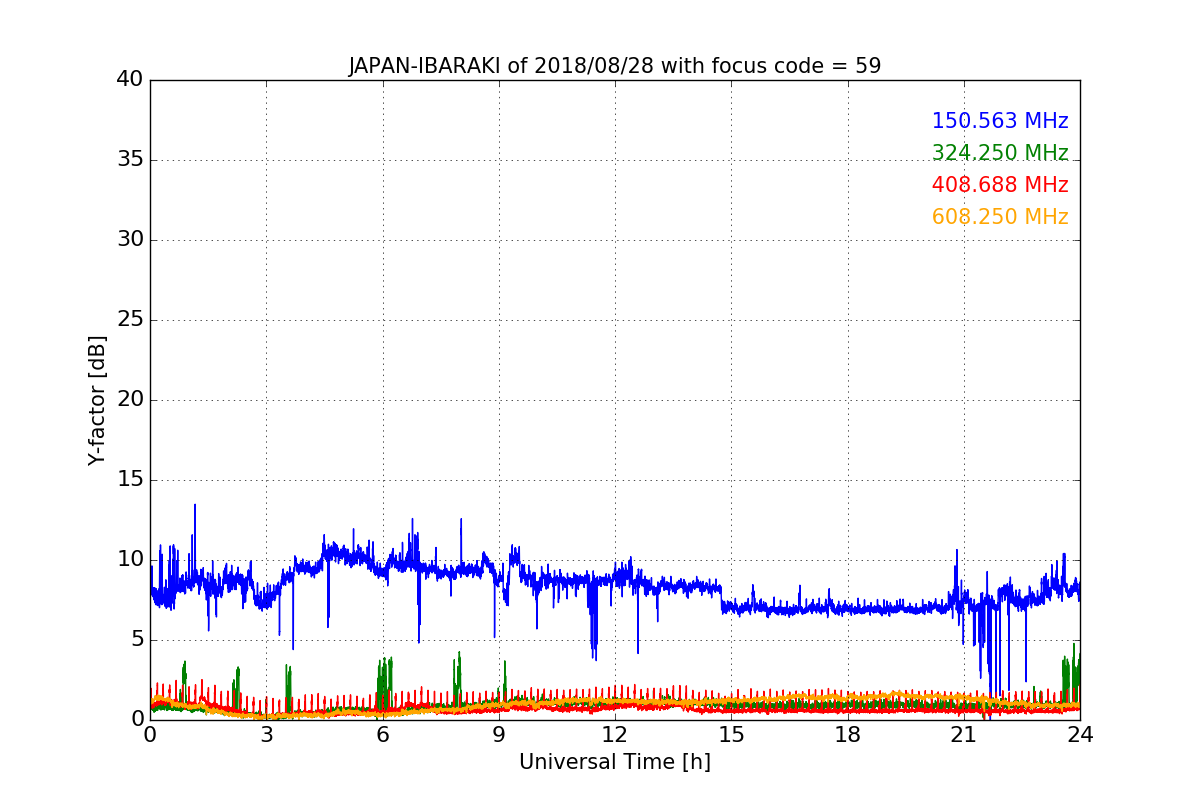Click the Y-factor [dB] axis label

(97, 400)
